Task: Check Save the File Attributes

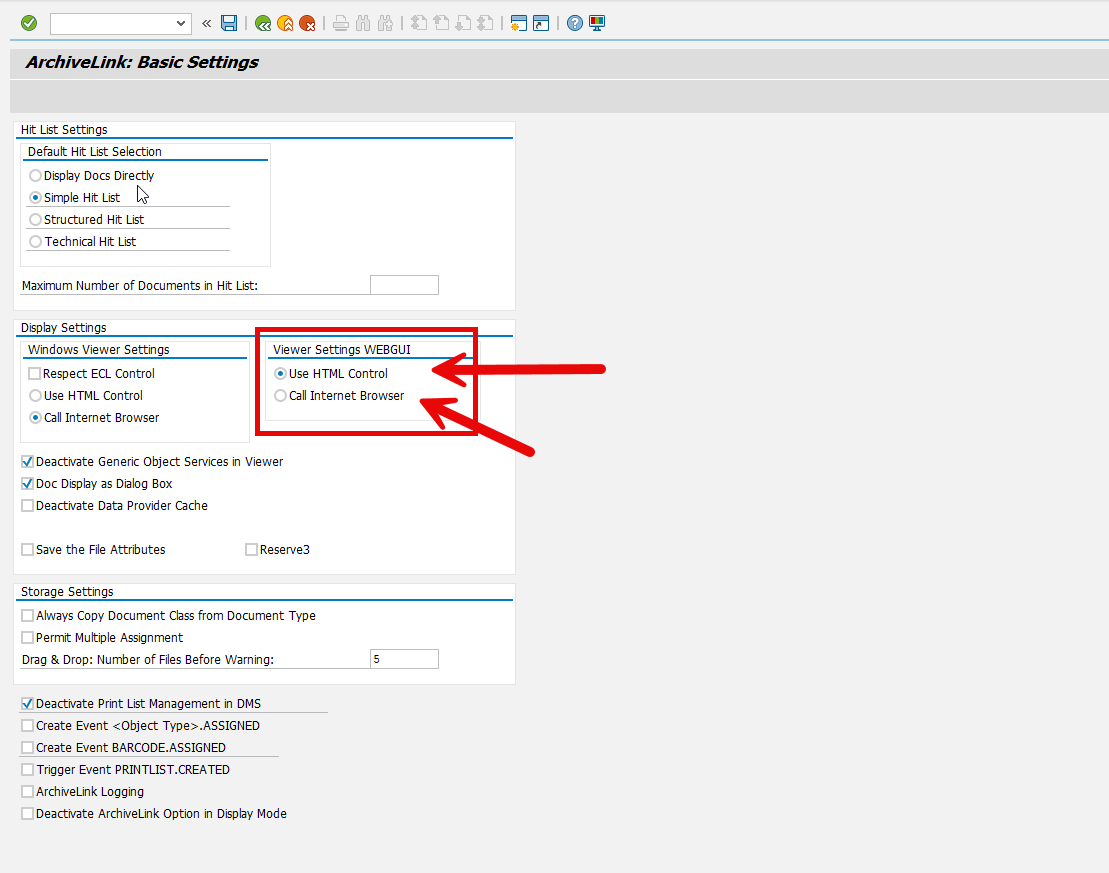Action: [28, 549]
